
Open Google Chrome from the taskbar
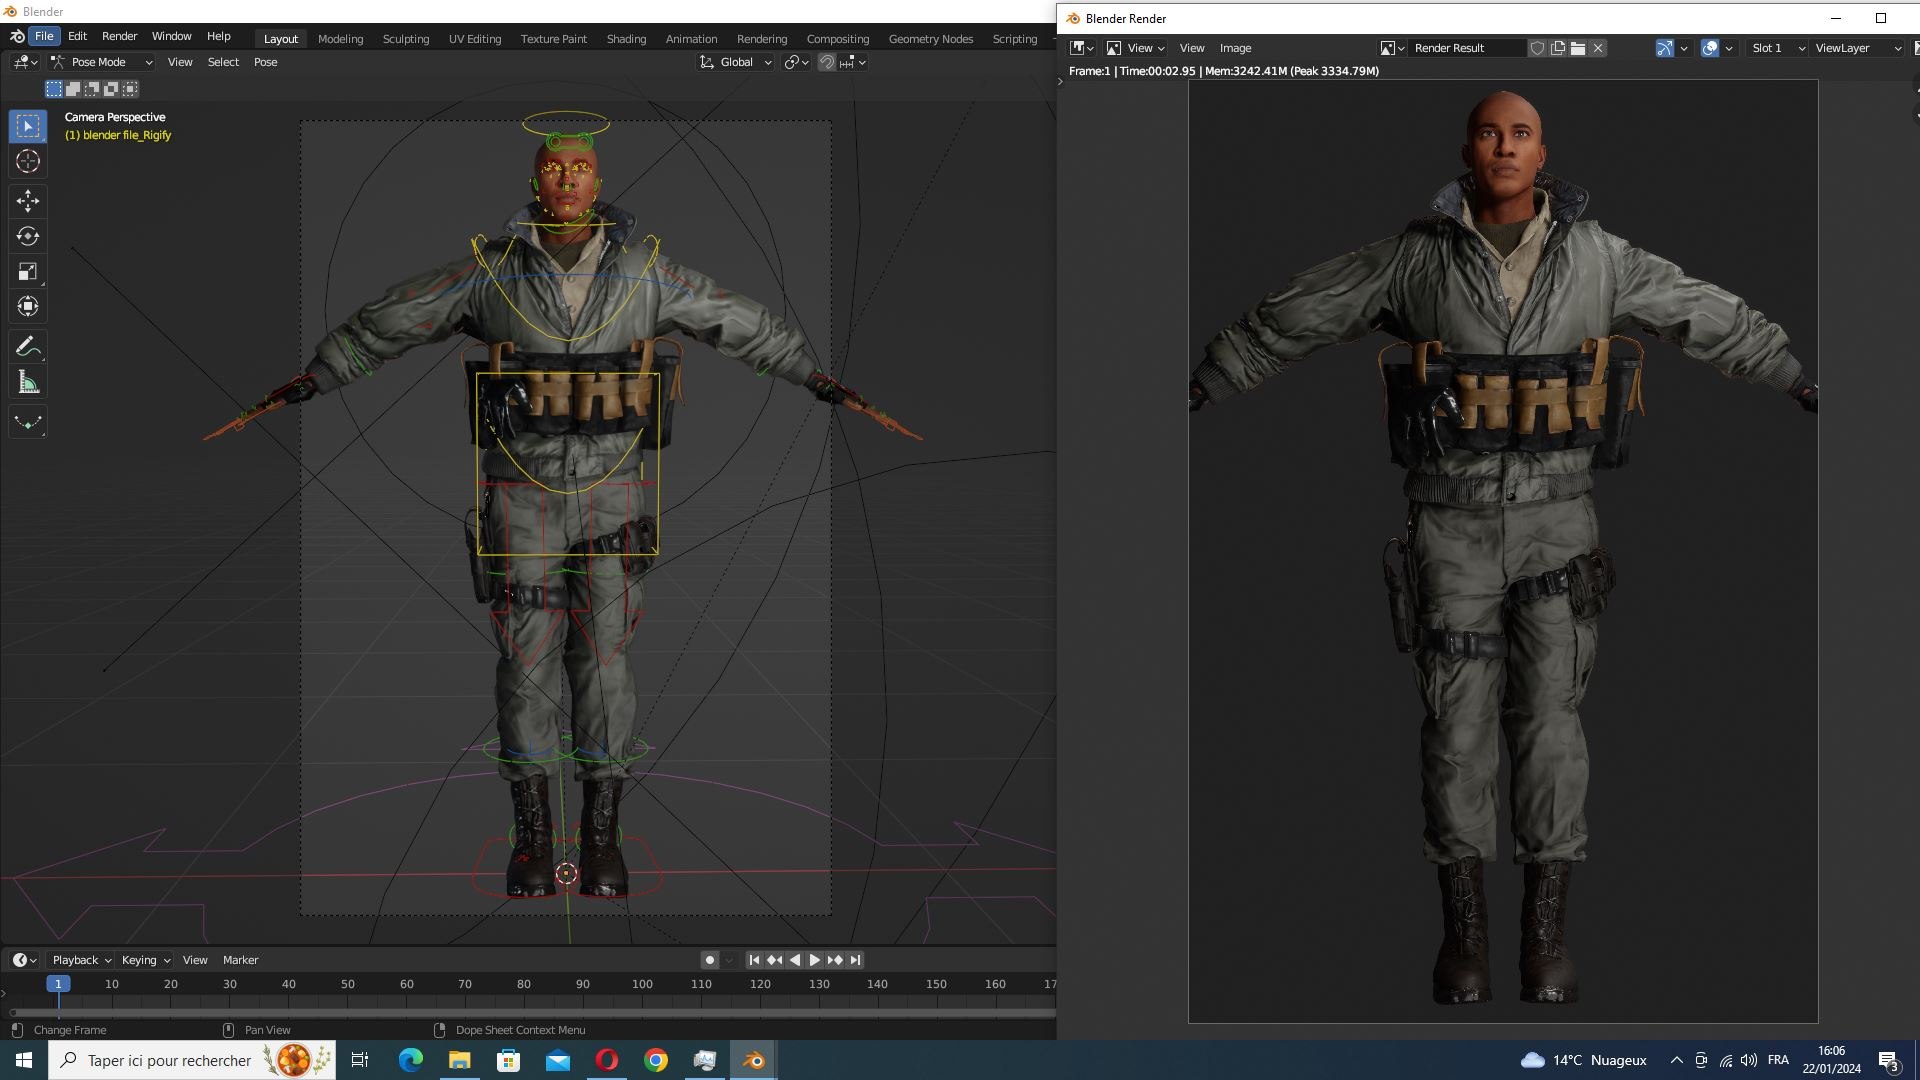tap(656, 1060)
